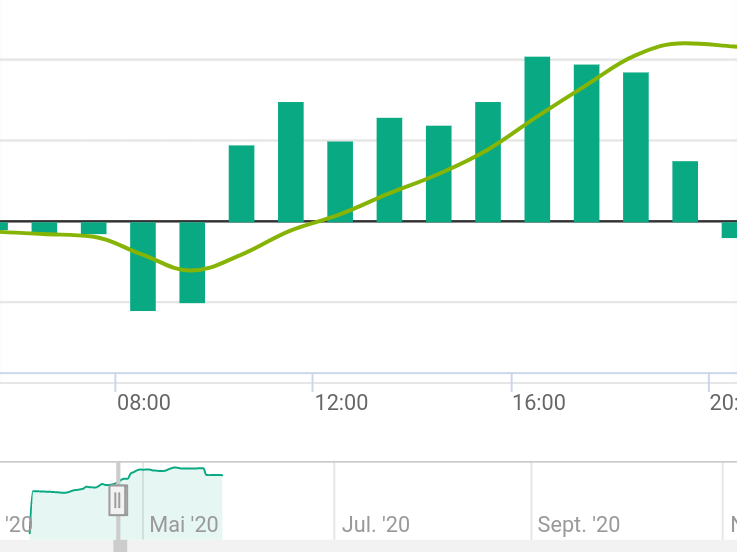
Task: Click the partially visible negative bar at 20:00
Action: 729,230
